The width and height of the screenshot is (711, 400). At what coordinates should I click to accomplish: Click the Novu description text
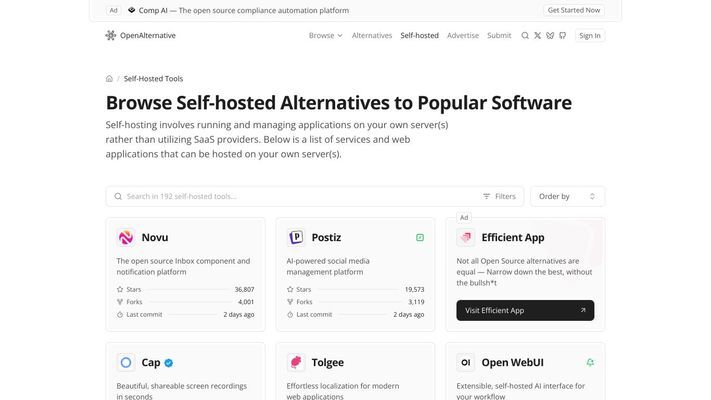pos(183,266)
